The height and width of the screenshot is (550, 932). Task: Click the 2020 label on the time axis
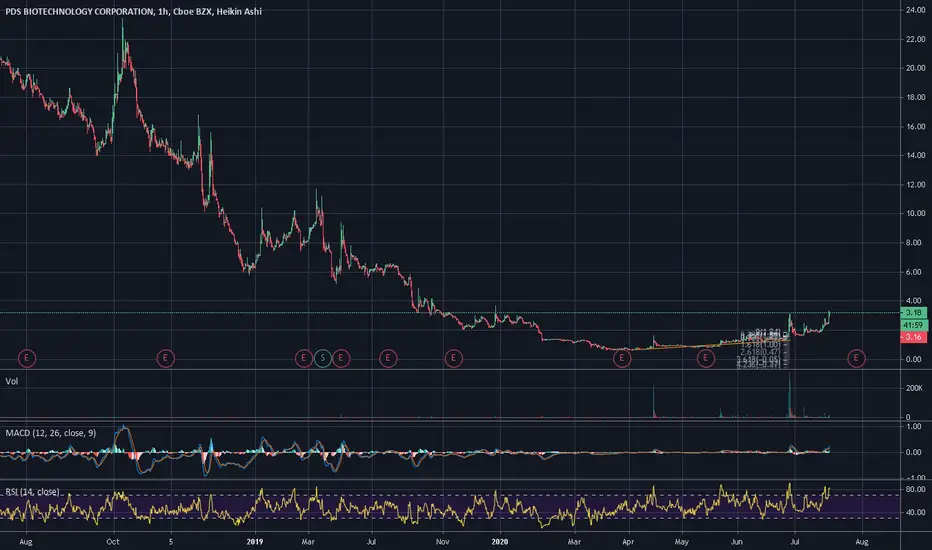pos(500,542)
